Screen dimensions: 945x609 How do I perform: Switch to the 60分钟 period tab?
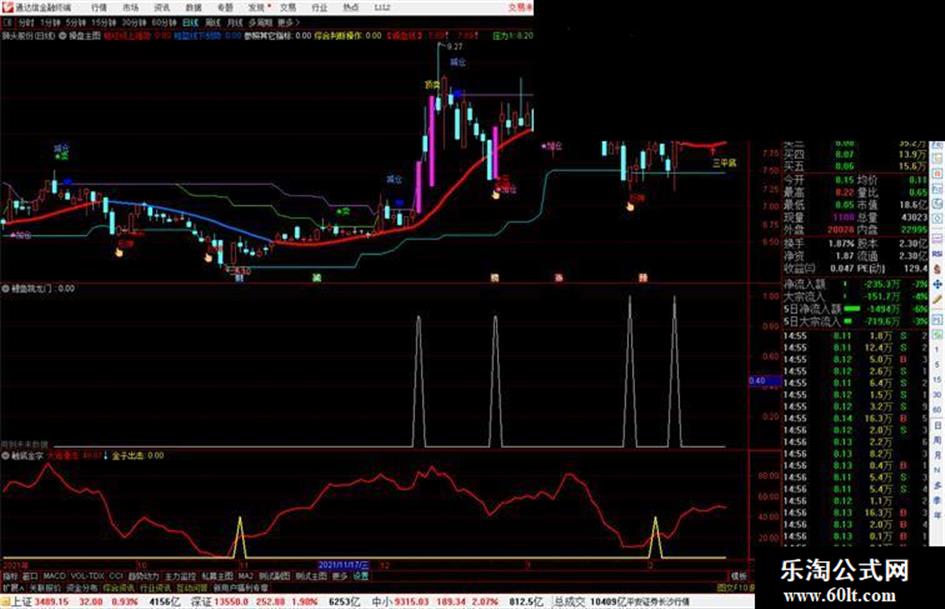(x=163, y=22)
